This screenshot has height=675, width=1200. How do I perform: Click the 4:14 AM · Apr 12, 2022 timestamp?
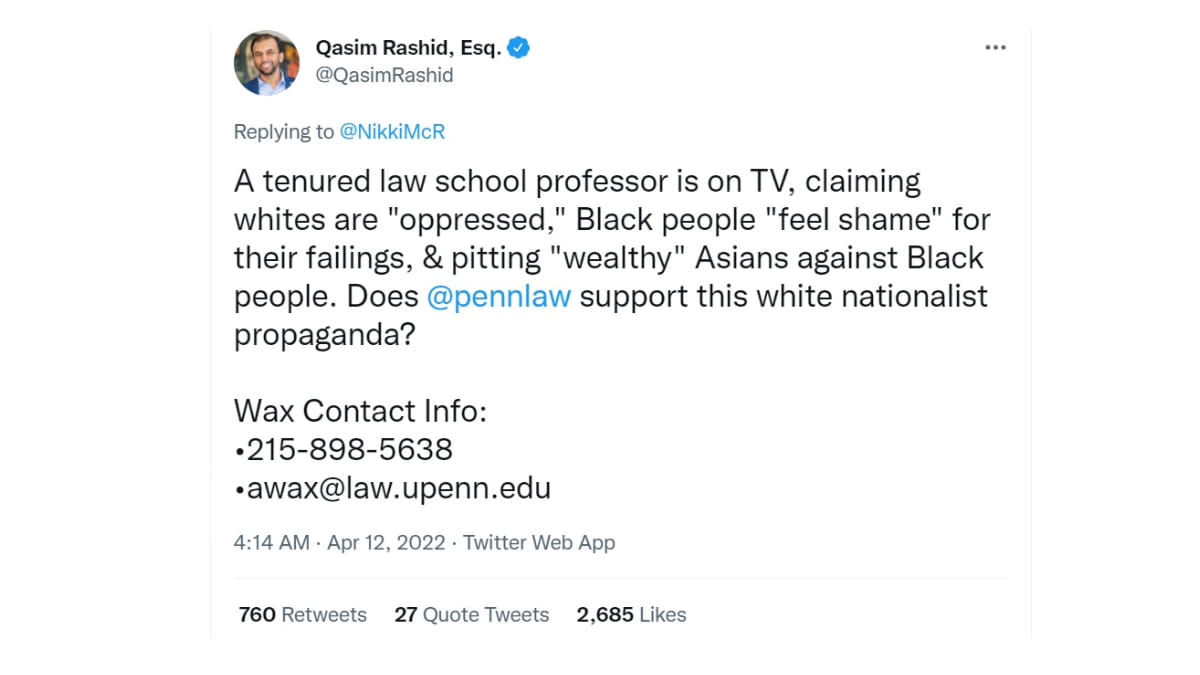[x=339, y=543]
